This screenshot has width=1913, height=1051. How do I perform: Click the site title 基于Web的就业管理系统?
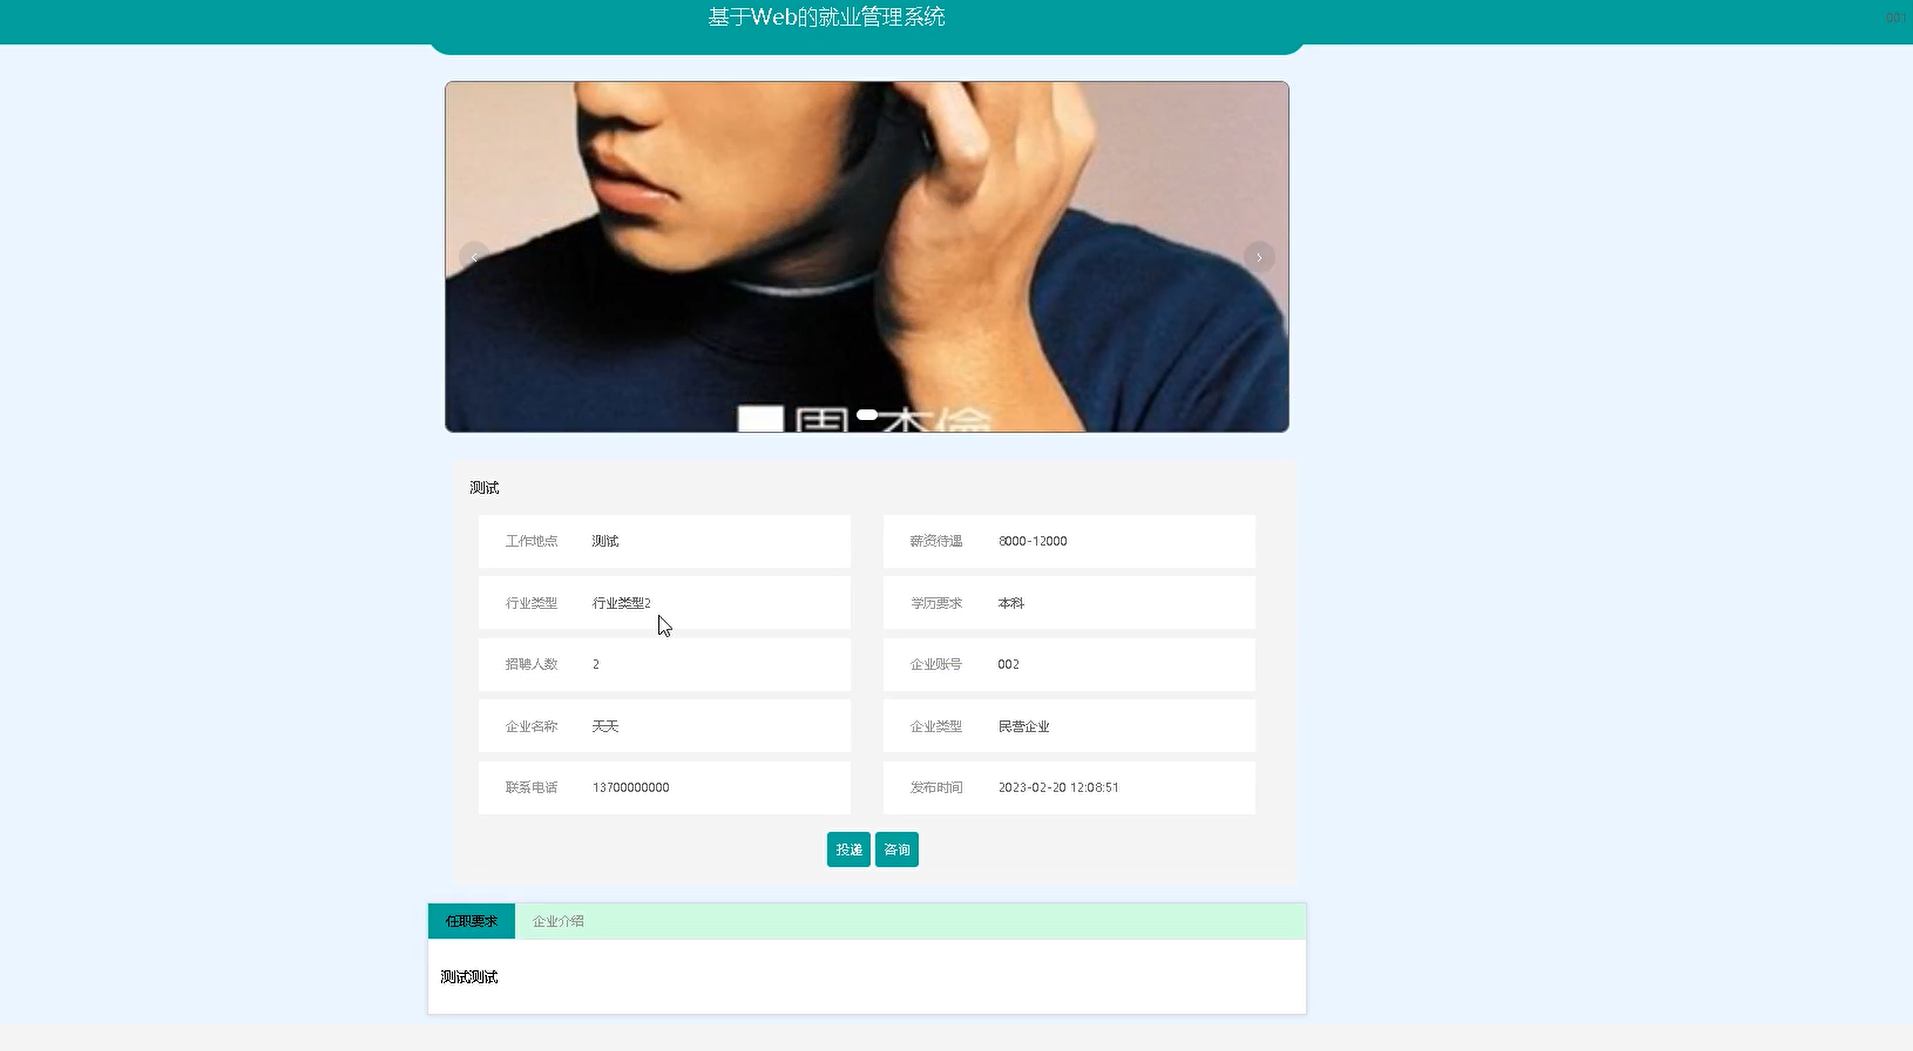pos(826,17)
